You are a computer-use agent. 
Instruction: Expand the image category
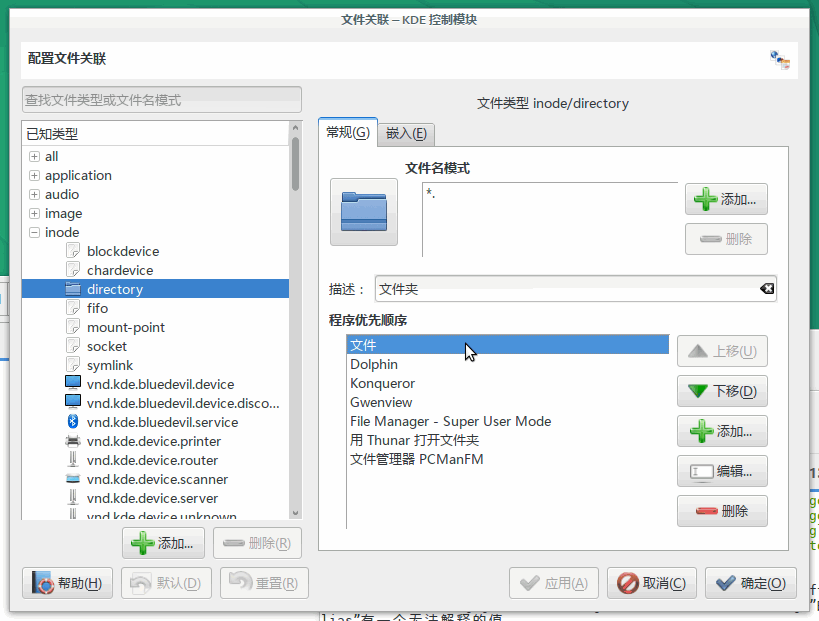coord(34,213)
